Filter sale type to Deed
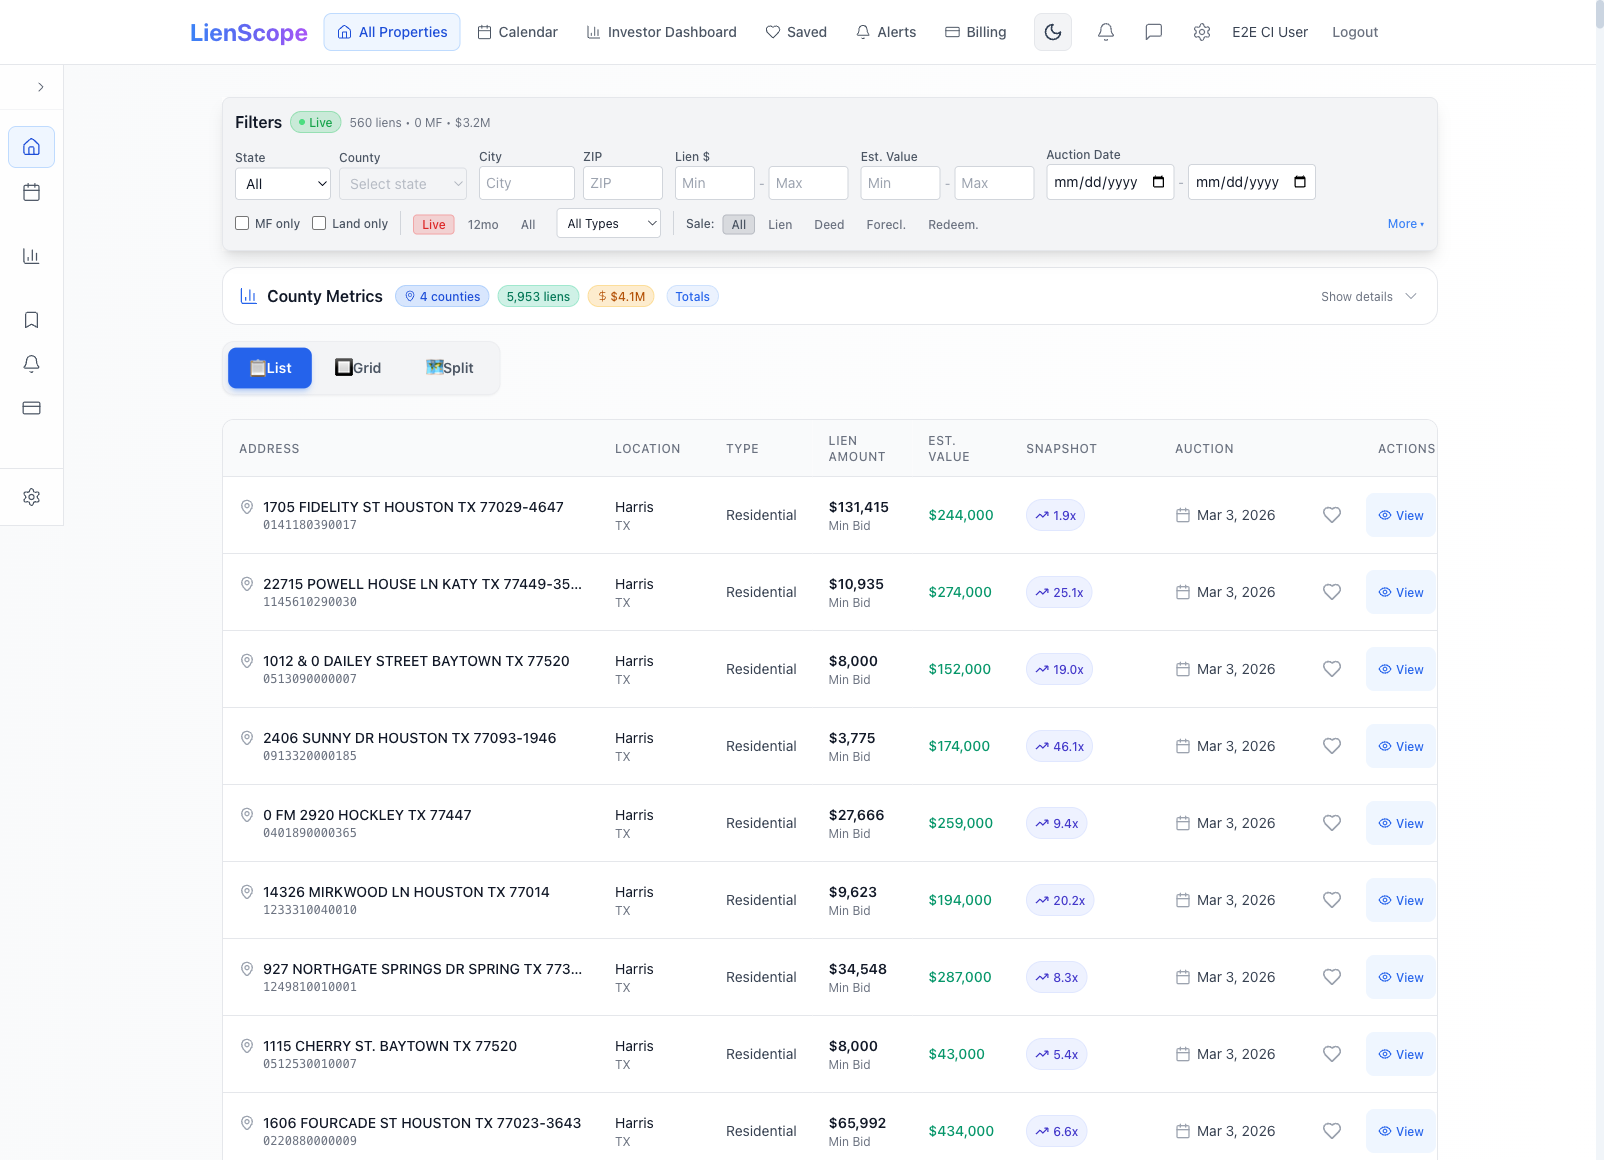 click(x=829, y=224)
